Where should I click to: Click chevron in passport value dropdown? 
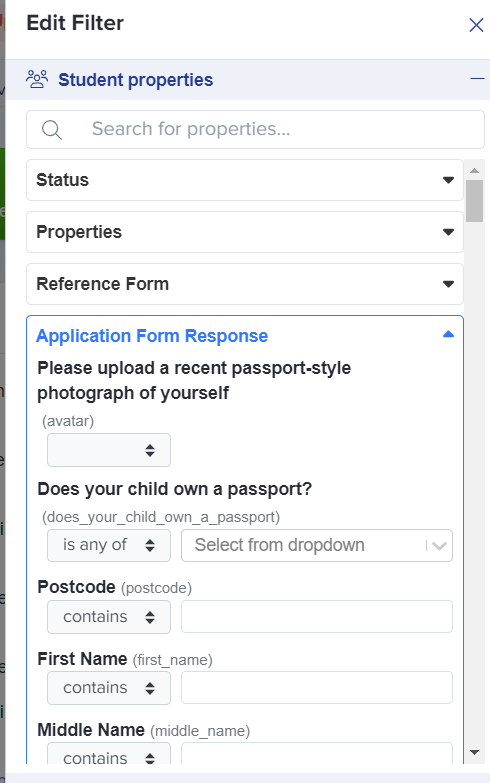click(439, 546)
